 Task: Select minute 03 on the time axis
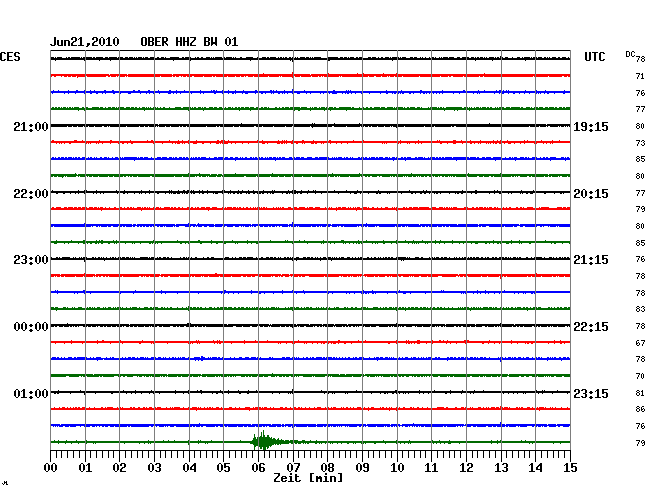coord(154,467)
